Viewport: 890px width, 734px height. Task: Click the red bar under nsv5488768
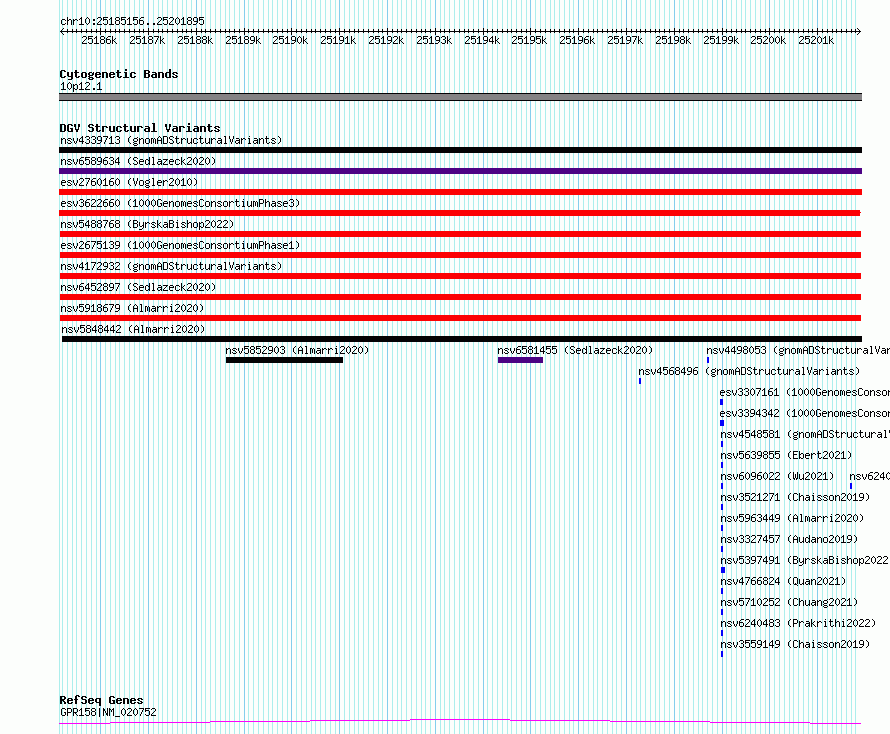click(x=460, y=234)
